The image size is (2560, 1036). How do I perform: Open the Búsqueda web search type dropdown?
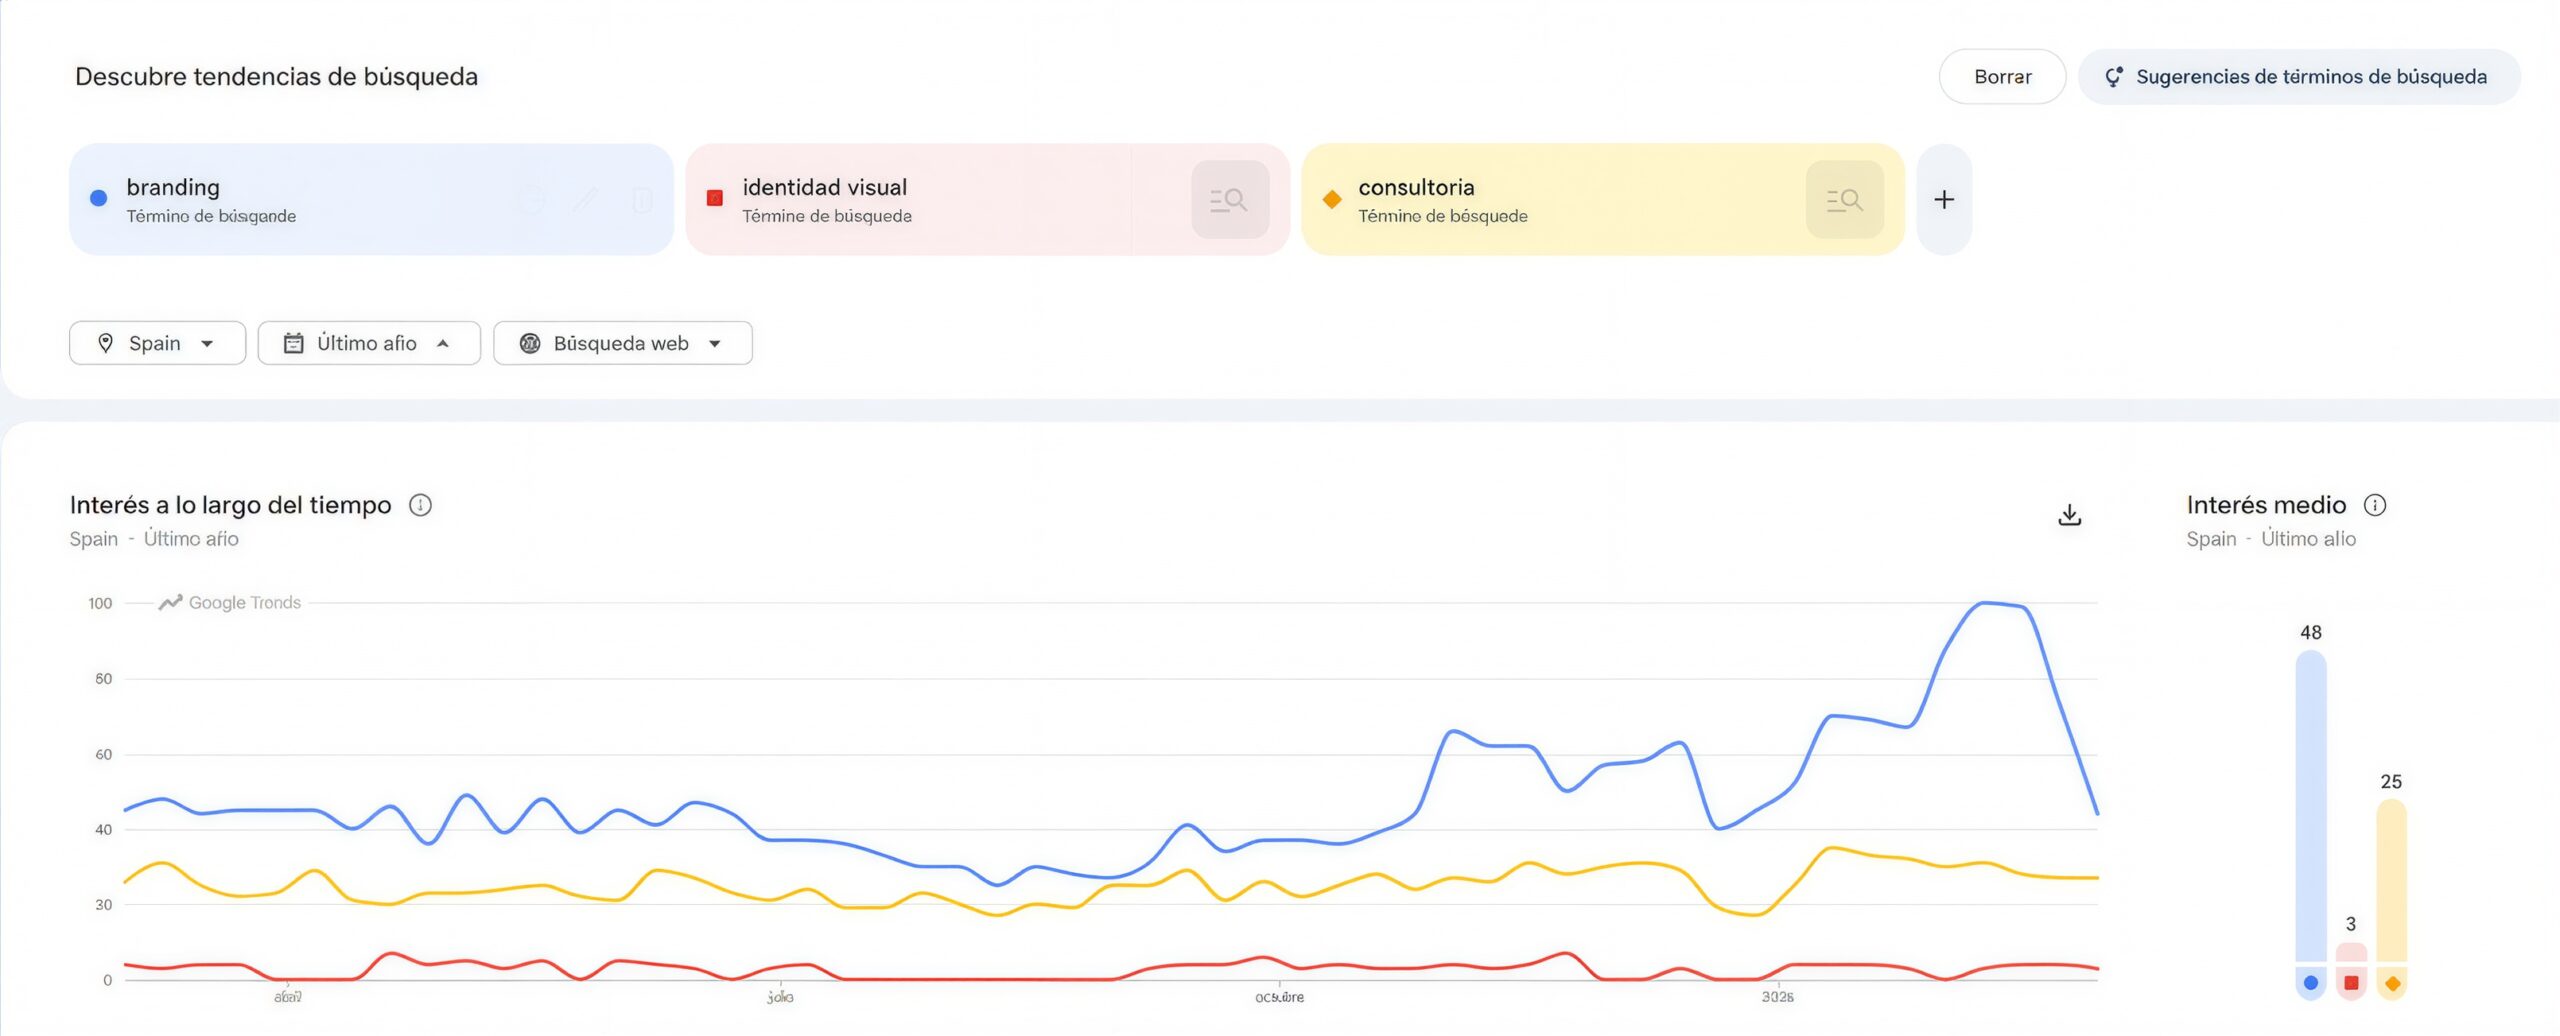pos(622,343)
